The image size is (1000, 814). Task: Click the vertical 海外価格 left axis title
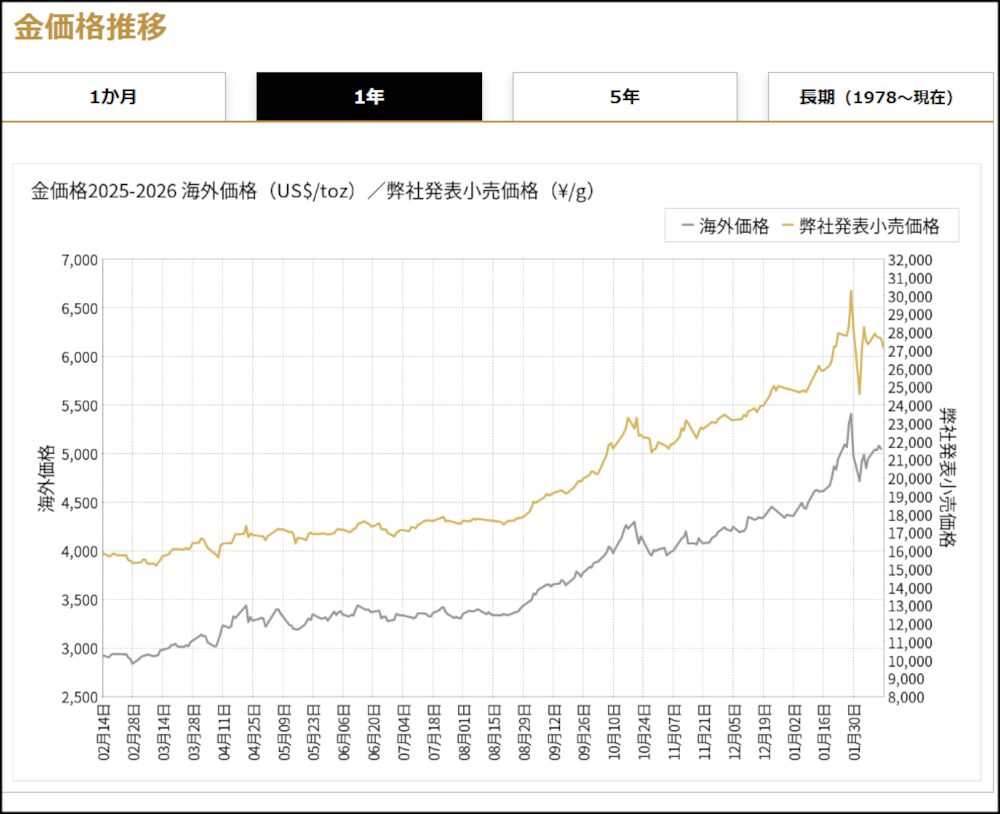pyautogui.click(x=46, y=478)
